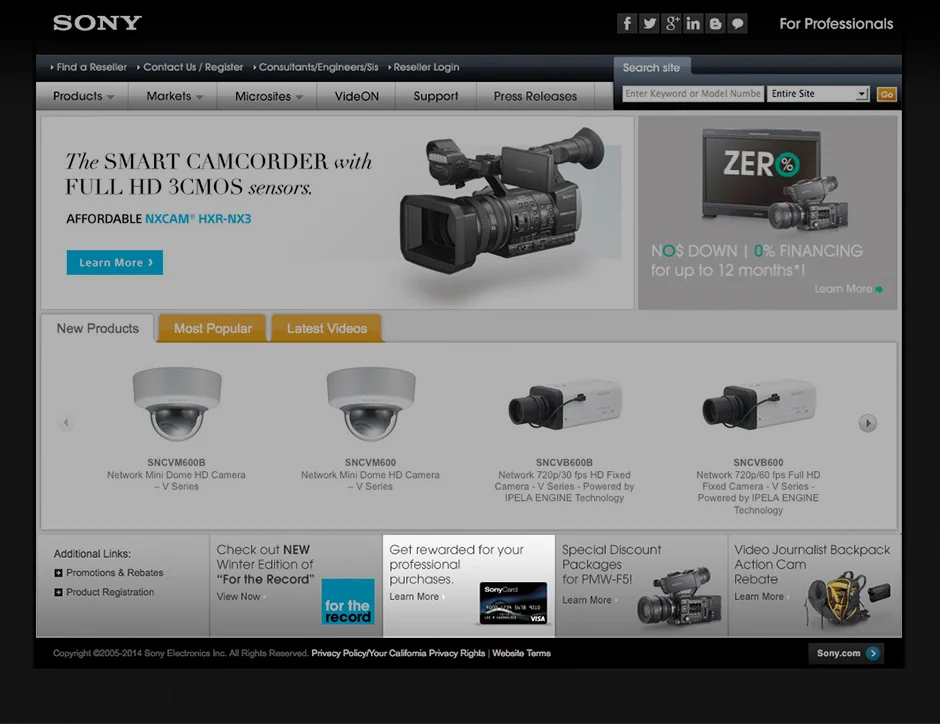This screenshot has height=724, width=940.
Task: Open the SNCVB600 product name link
Action: pyautogui.click(x=758, y=463)
